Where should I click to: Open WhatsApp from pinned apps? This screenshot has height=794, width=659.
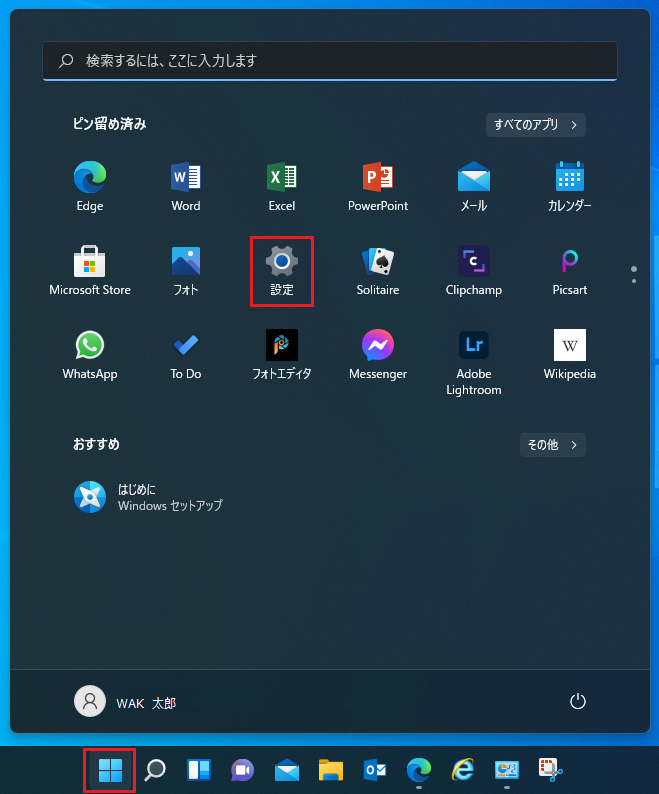(x=90, y=354)
